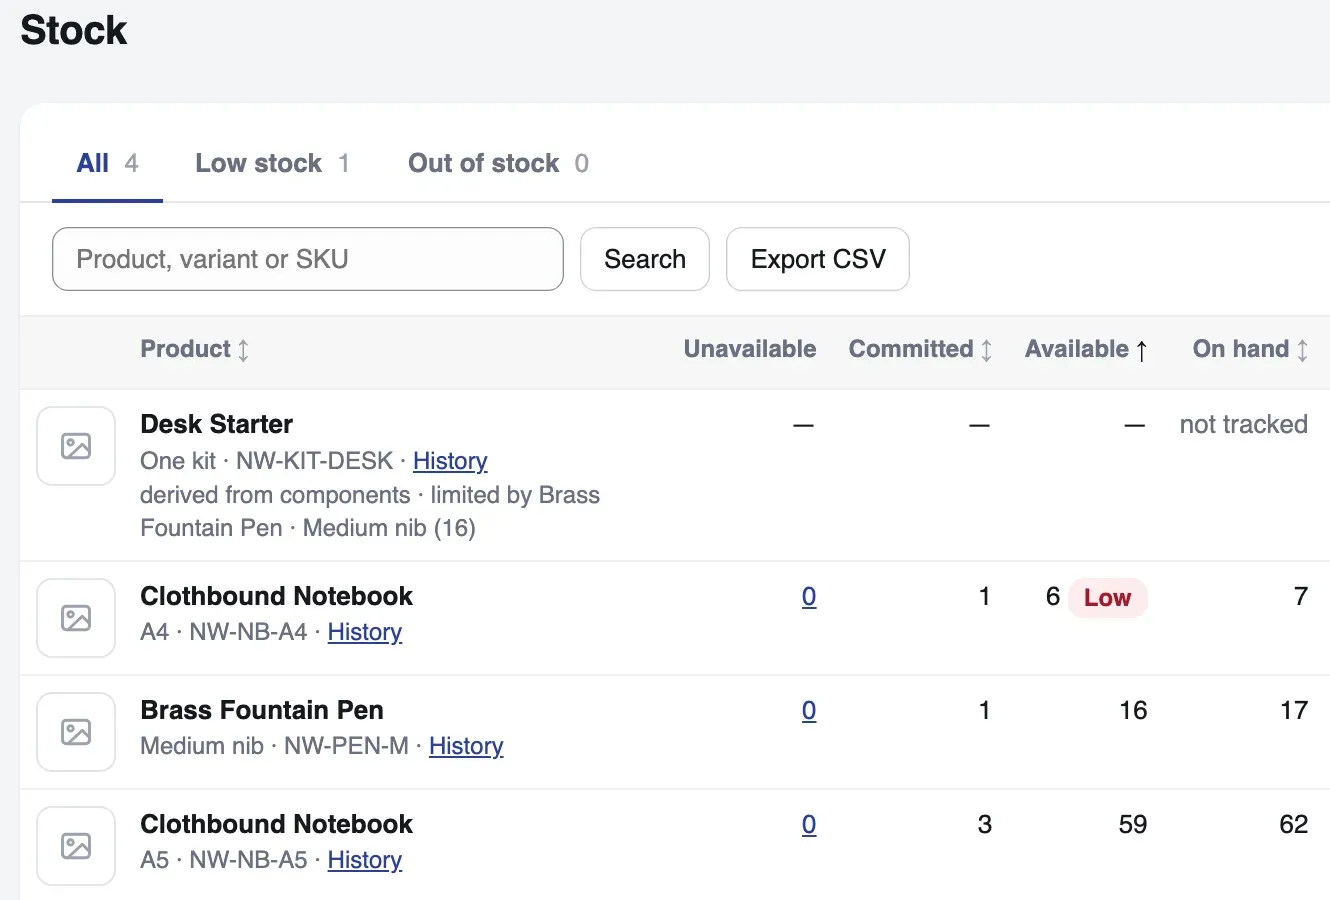1330x900 pixels.
Task: Click the Low badge on Notebook A4
Action: pos(1108,598)
